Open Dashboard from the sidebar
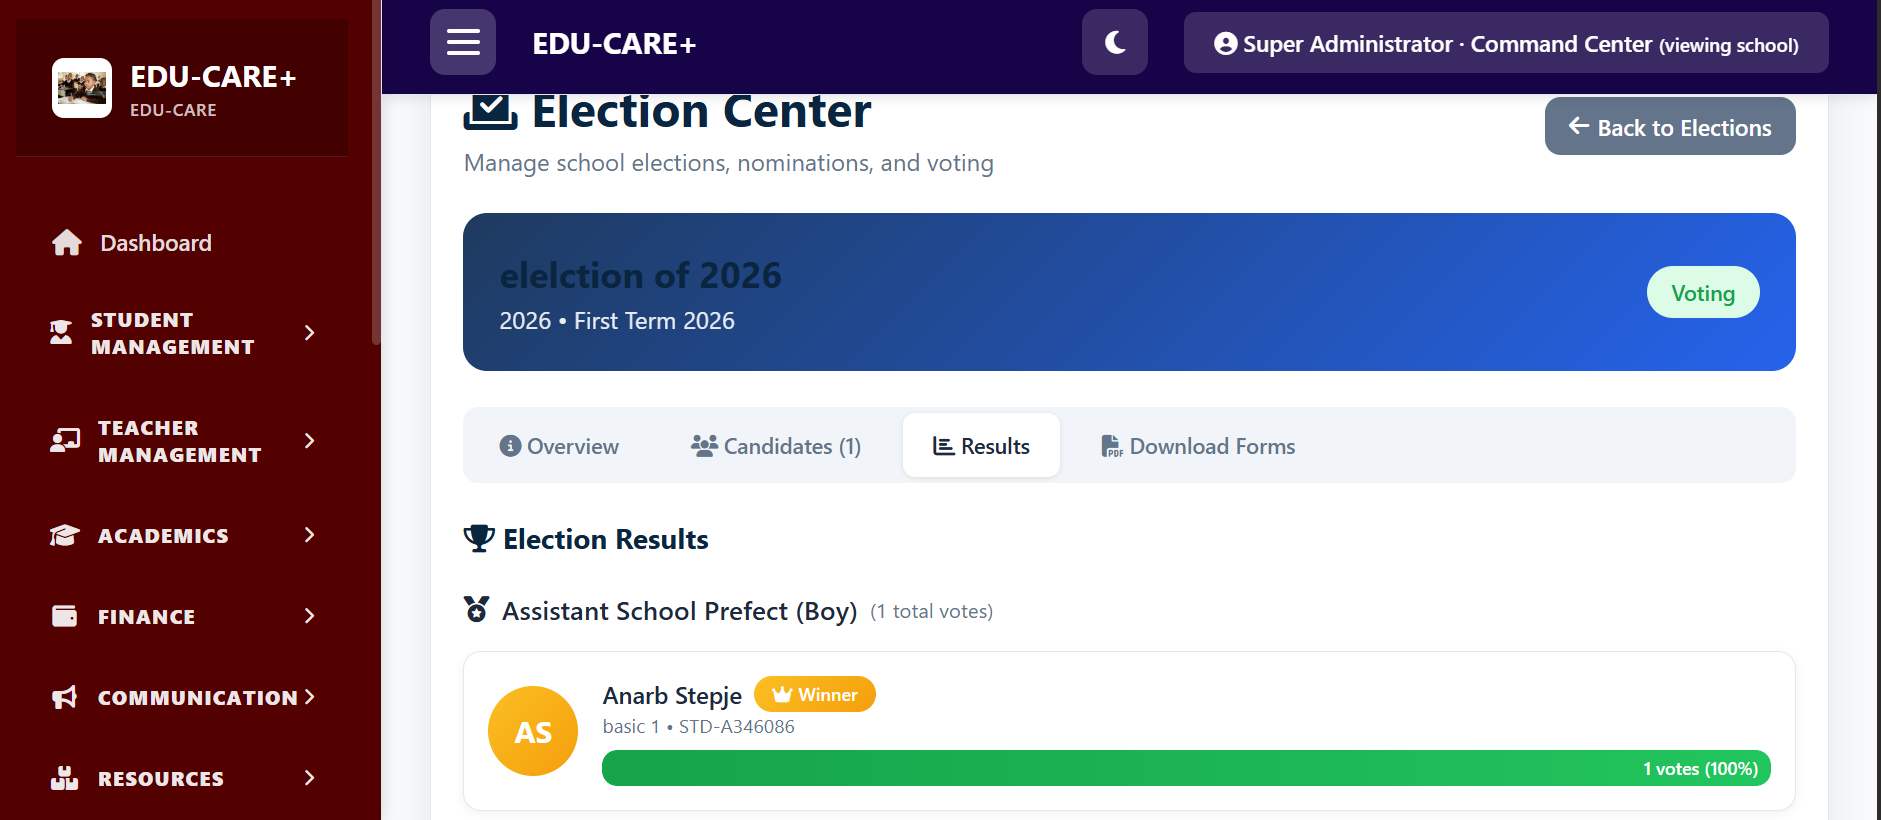The width and height of the screenshot is (1881, 820). tap(155, 243)
